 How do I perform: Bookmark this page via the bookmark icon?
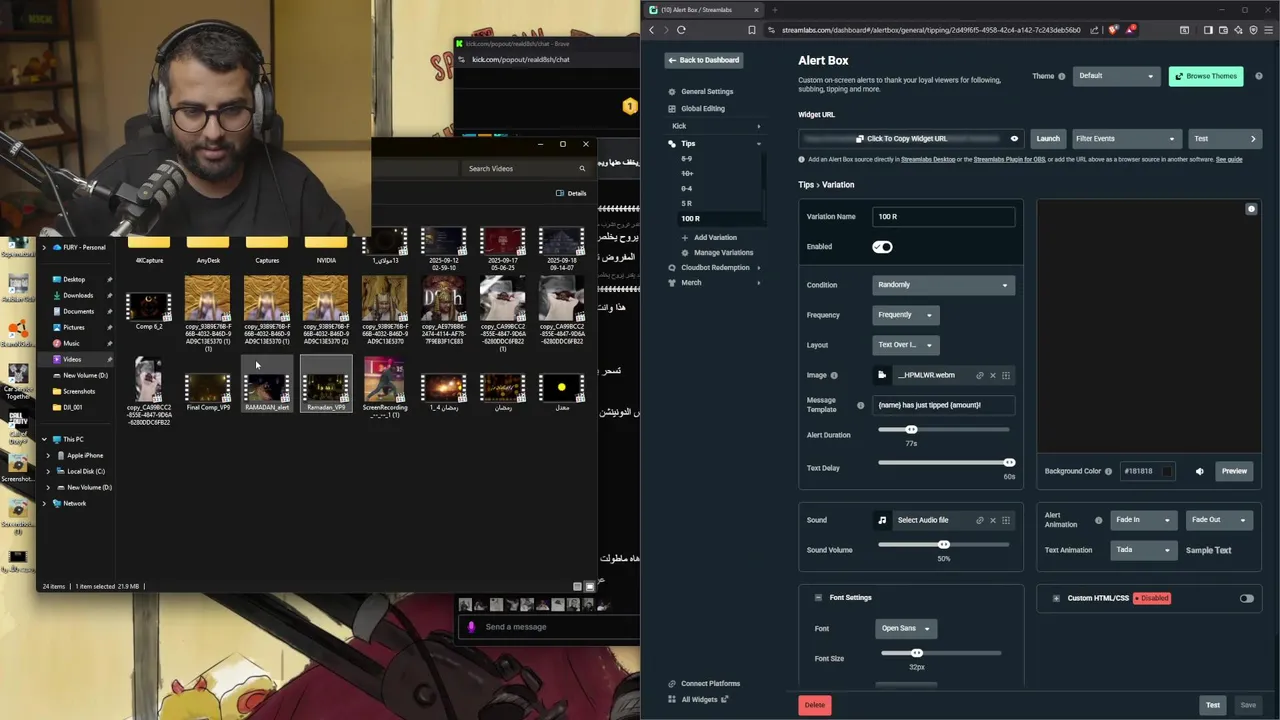point(752,30)
